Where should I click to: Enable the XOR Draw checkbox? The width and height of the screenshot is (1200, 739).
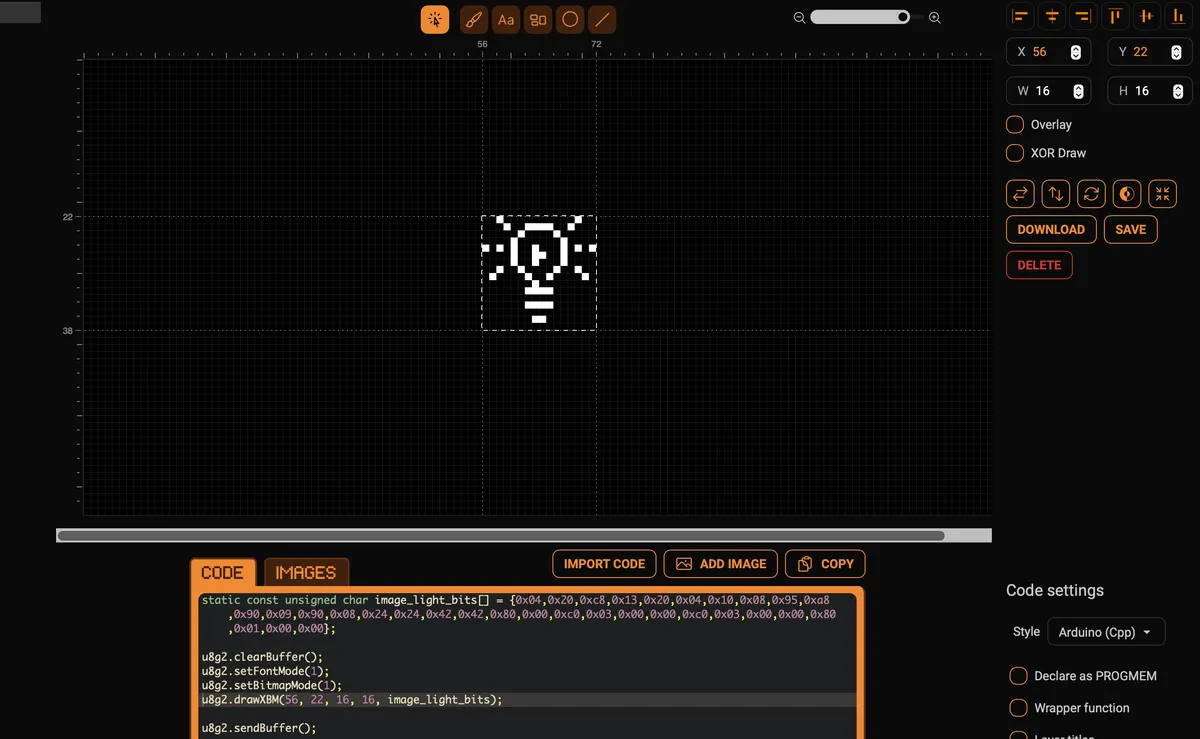coord(1015,153)
